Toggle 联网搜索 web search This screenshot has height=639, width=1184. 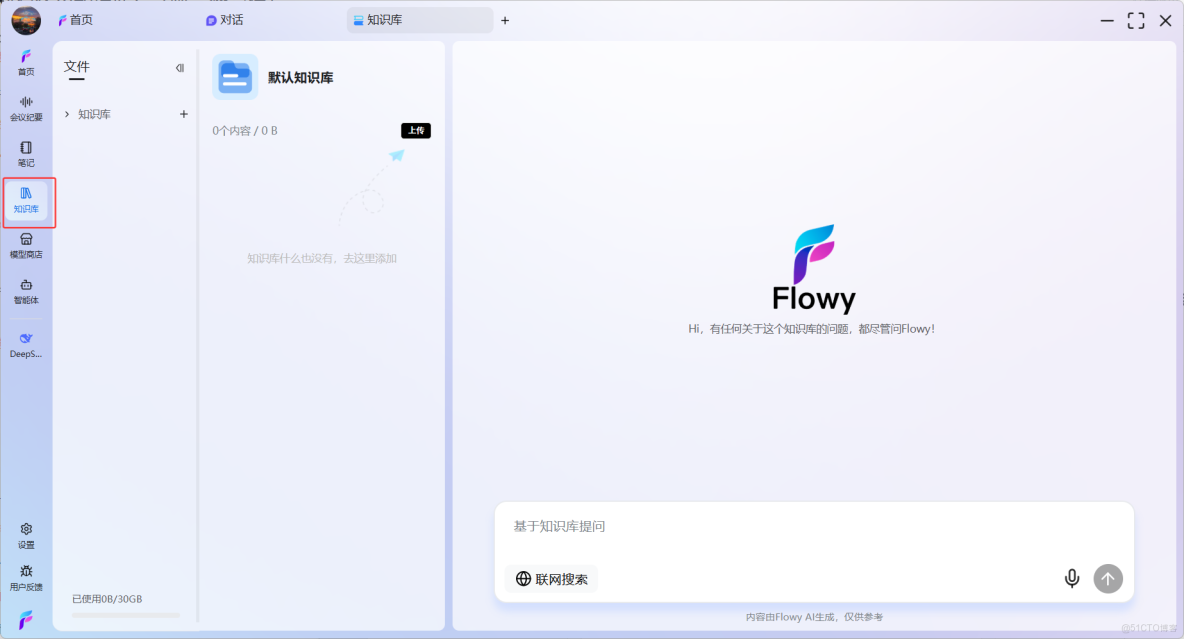[550, 578]
